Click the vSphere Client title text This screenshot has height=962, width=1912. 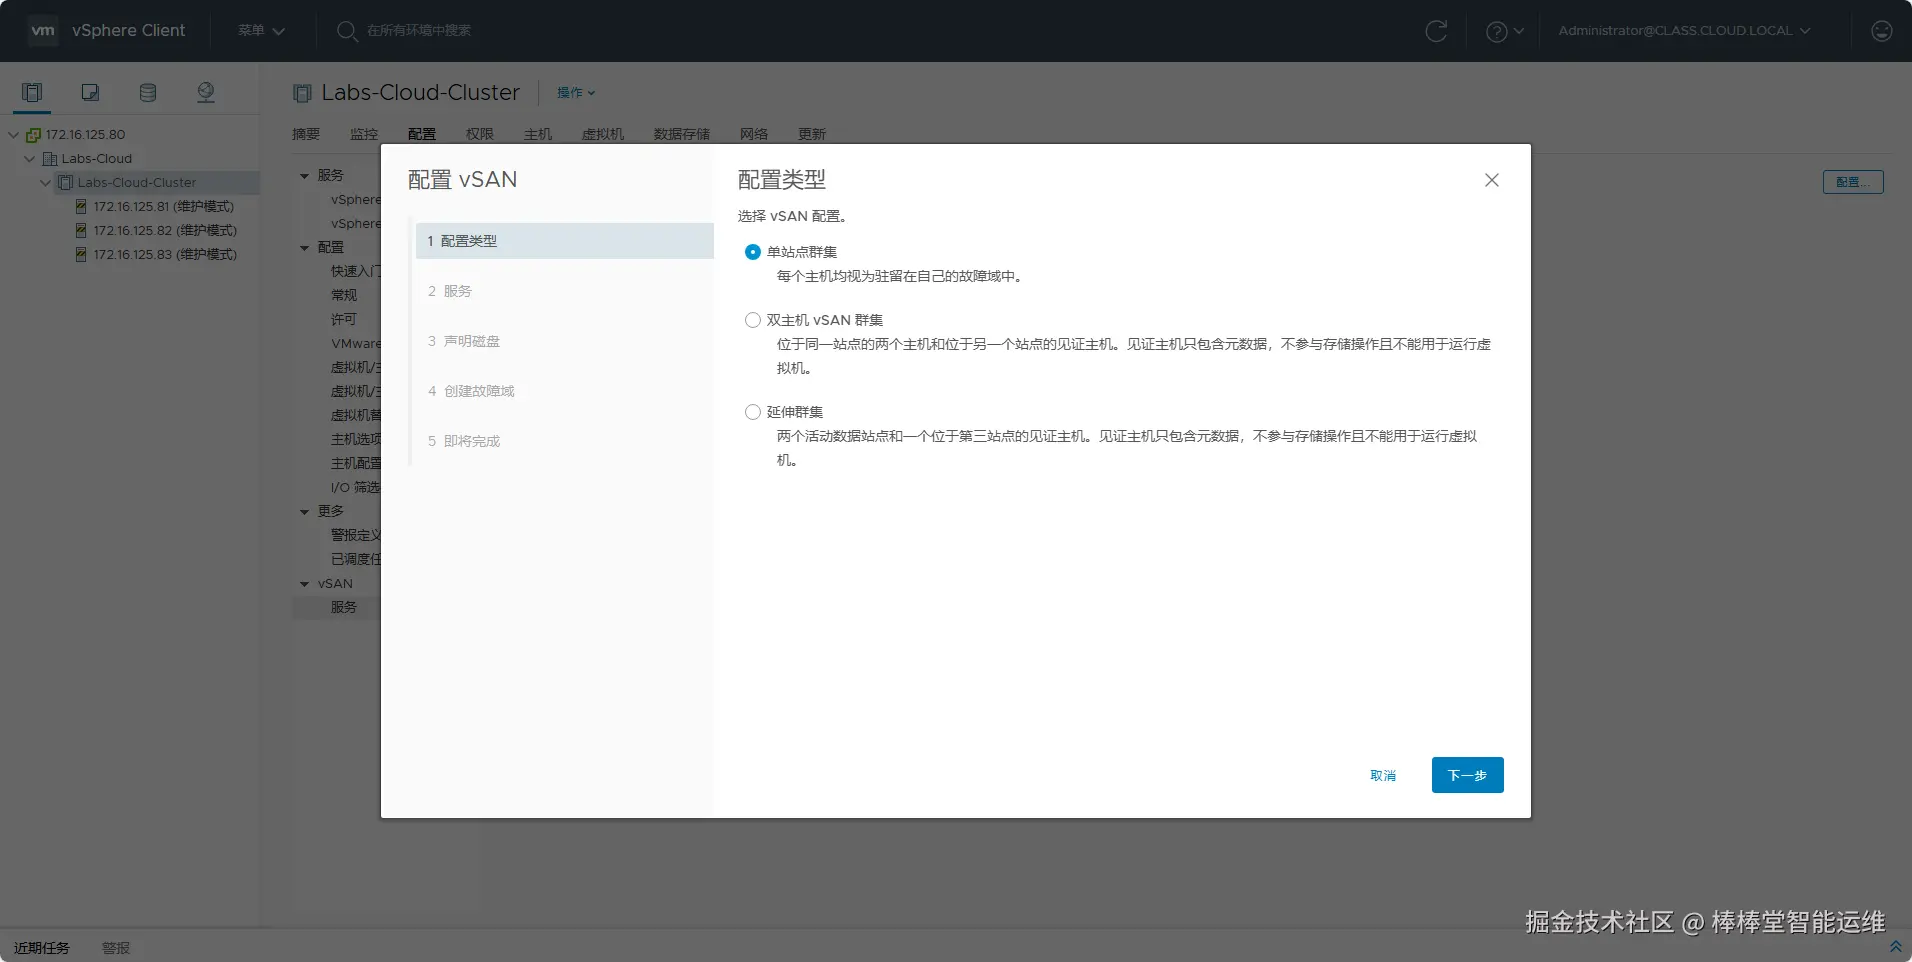pos(129,31)
